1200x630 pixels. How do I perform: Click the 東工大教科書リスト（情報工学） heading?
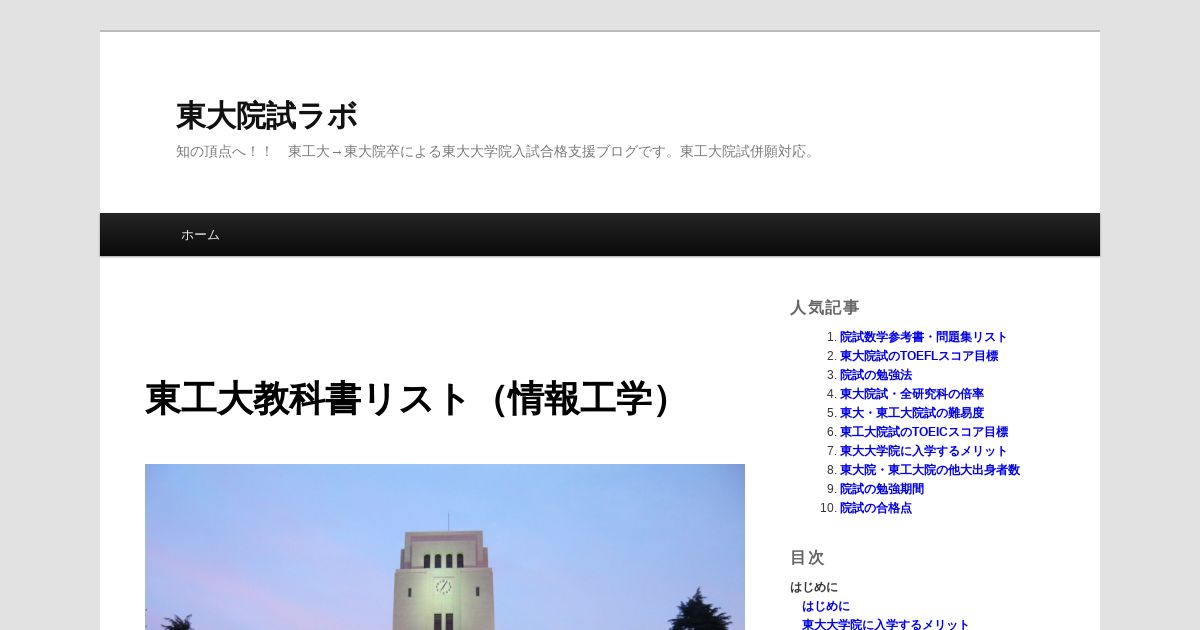416,398
